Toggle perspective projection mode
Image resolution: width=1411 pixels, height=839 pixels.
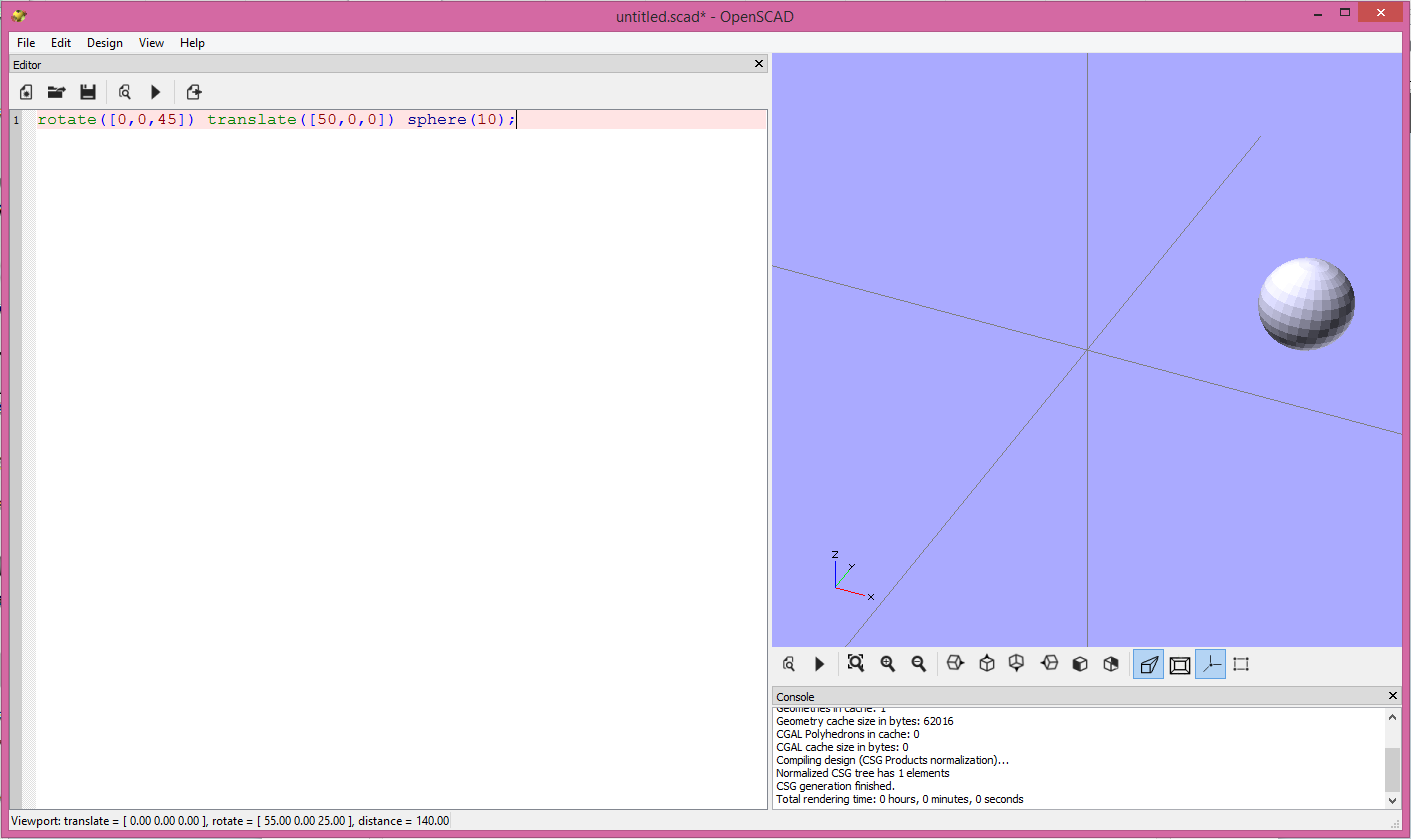[x=1148, y=663]
